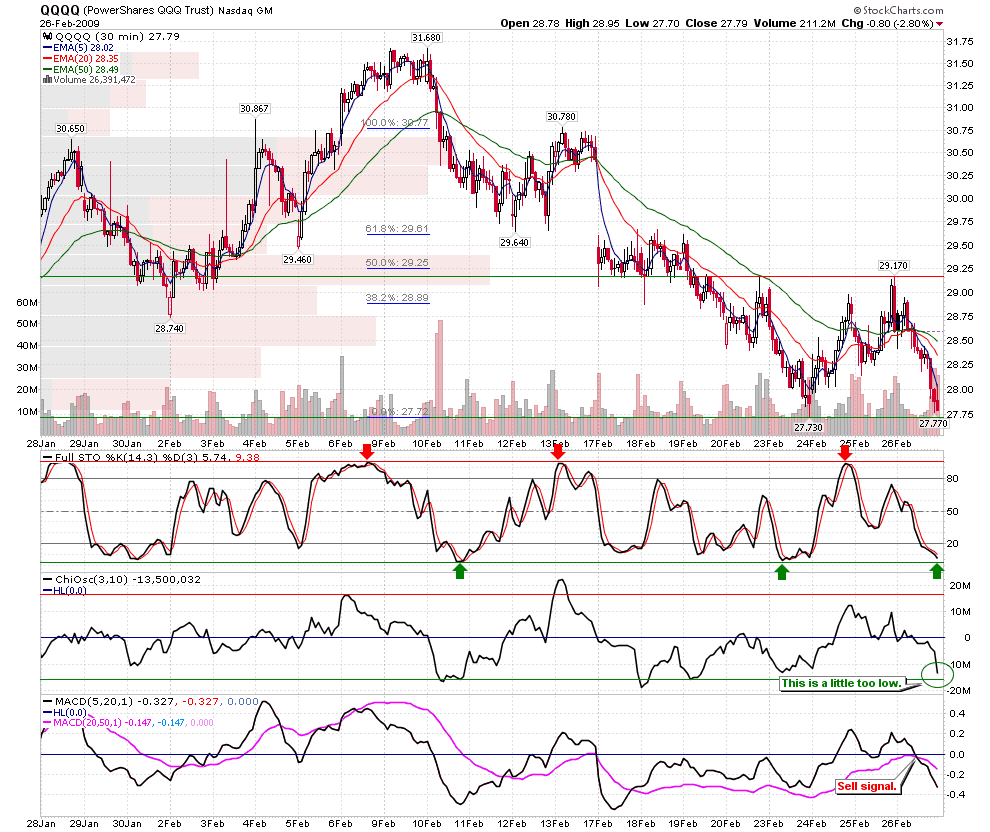Viewport: 990px width, 832px height.
Task: Click the volume bars icon before Volume 26,391,472
Action: click(47, 80)
